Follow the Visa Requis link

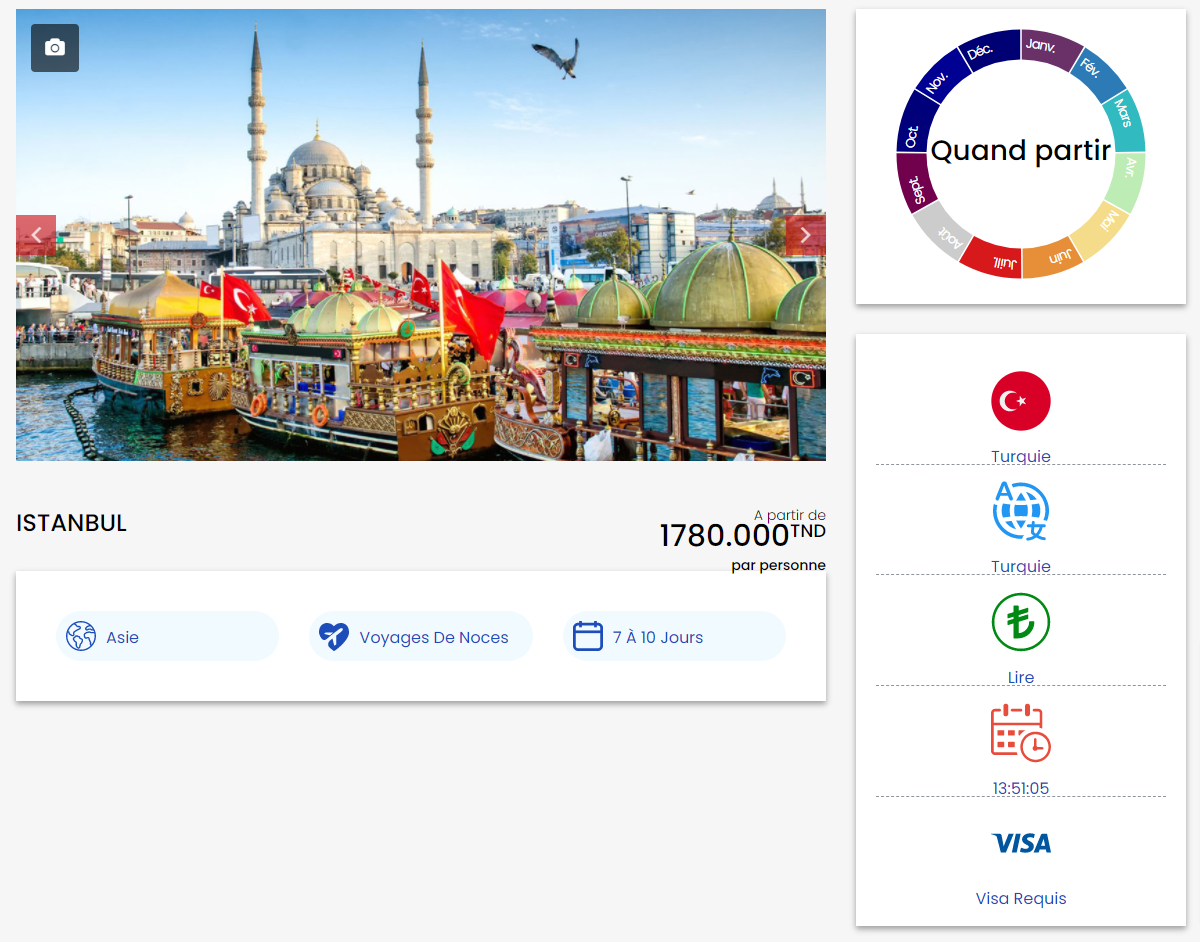pos(1021,898)
